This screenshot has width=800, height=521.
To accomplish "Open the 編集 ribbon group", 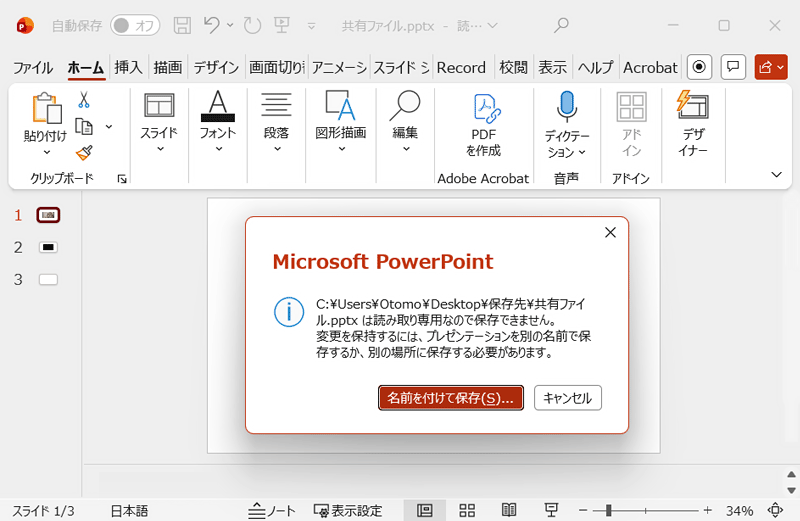I will pos(405,122).
